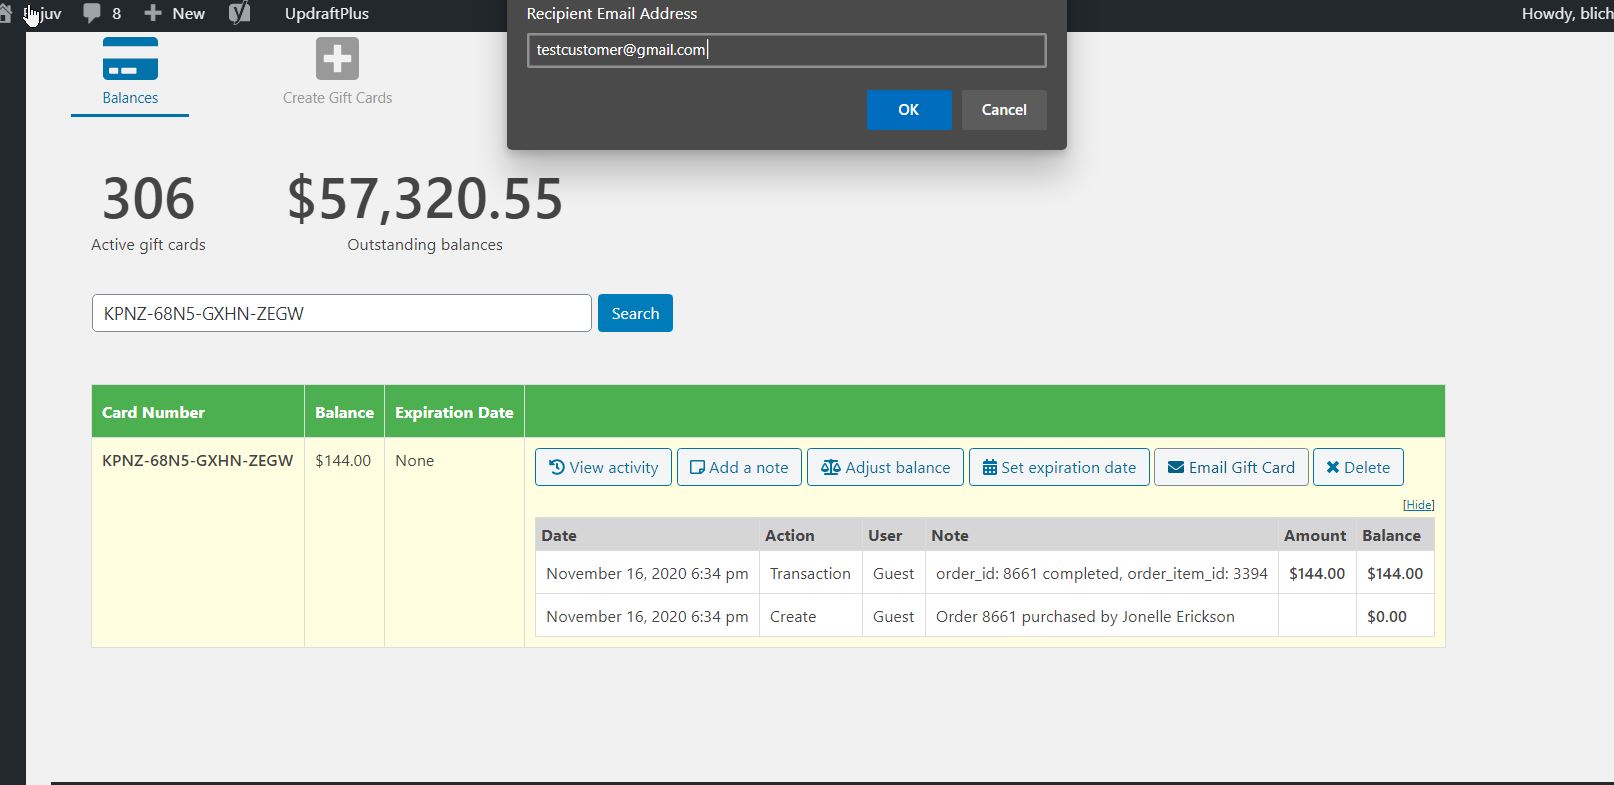Click the plus icon next to New
This screenshot has width=1614, height=785.
(153, 13)
